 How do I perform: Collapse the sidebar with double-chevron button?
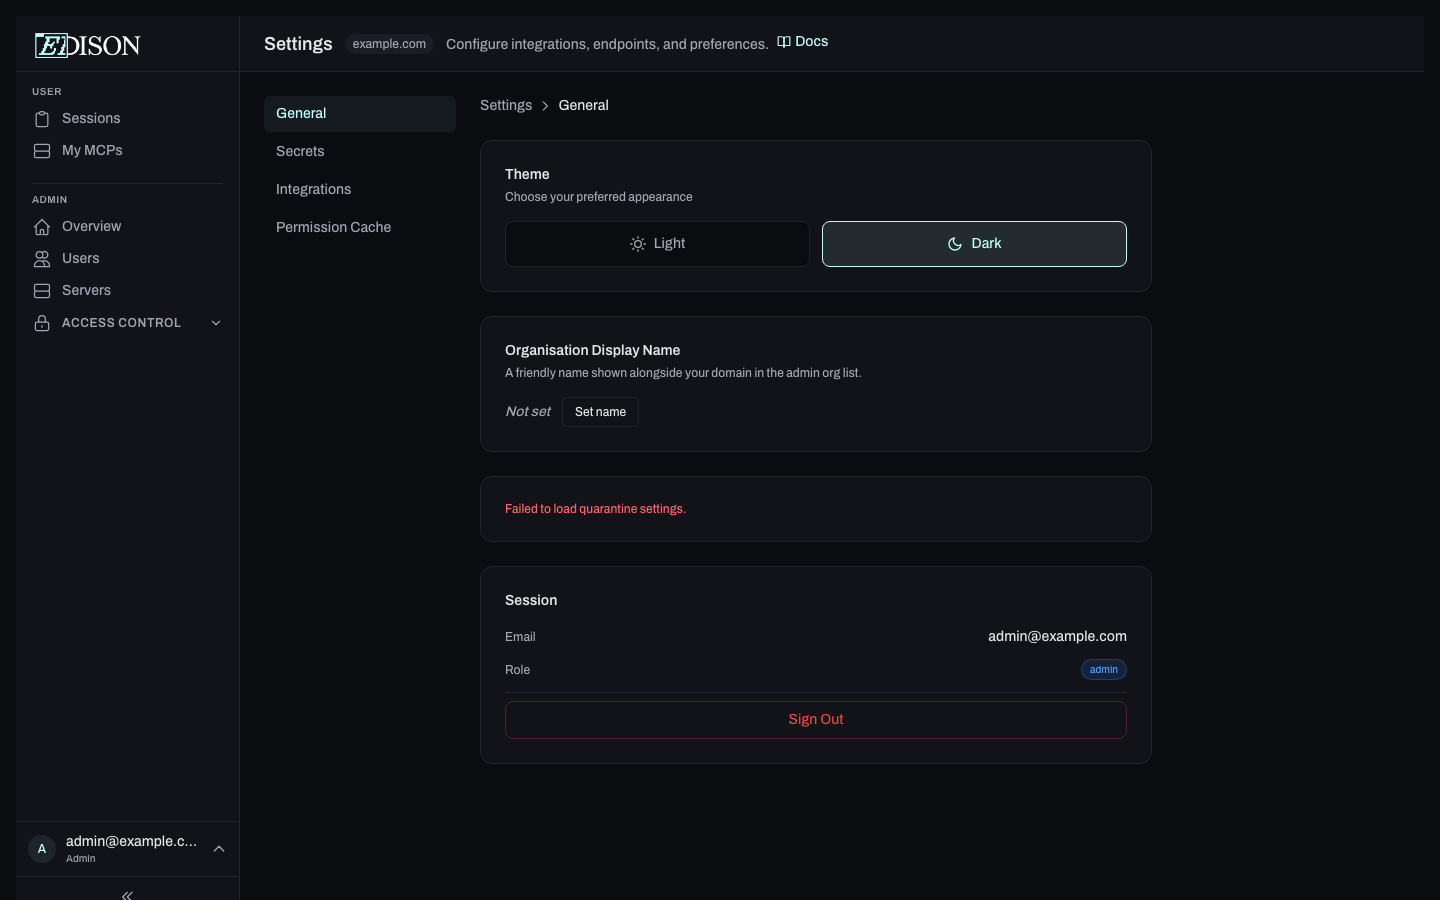click(x=126, y=894)
